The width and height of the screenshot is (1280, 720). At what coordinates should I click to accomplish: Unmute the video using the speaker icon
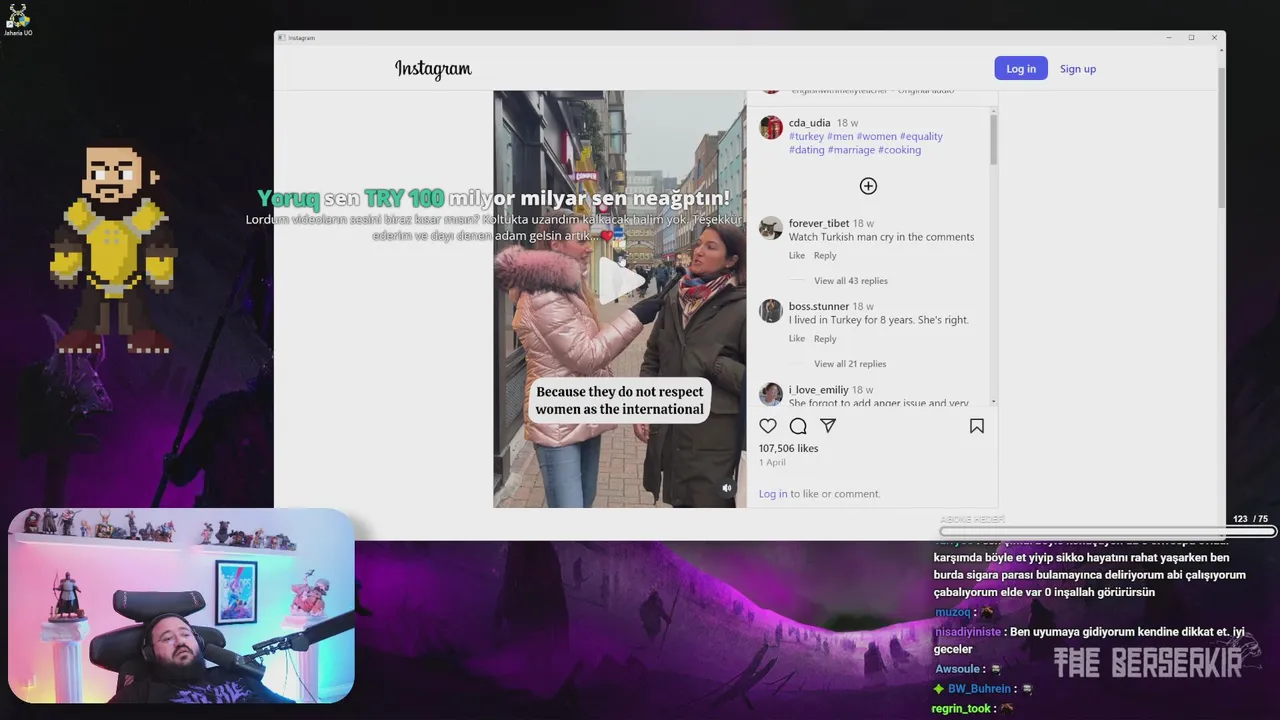pyautogui.click(x=727, y=488)
